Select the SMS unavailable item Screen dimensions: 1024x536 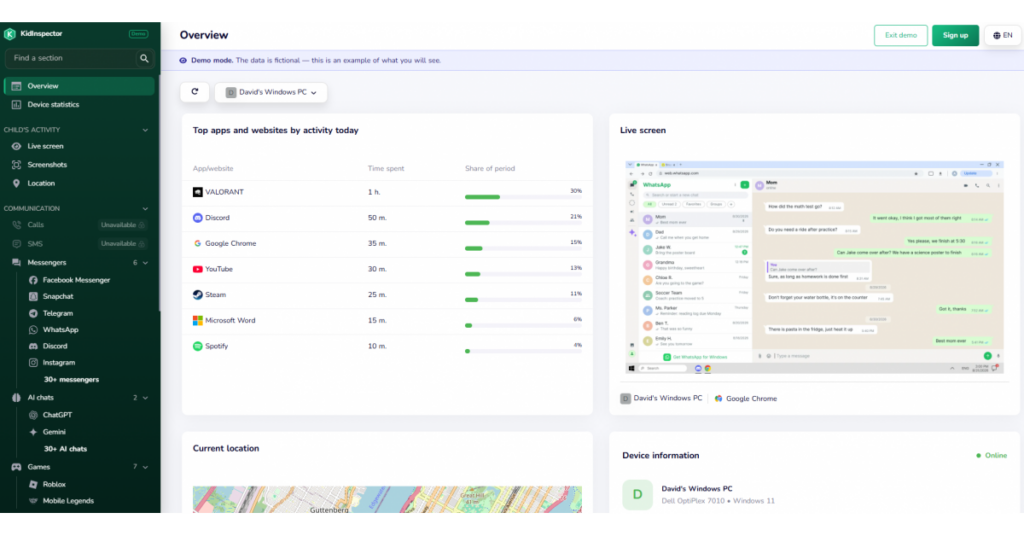pyautogui.click(x=79, y=244)
